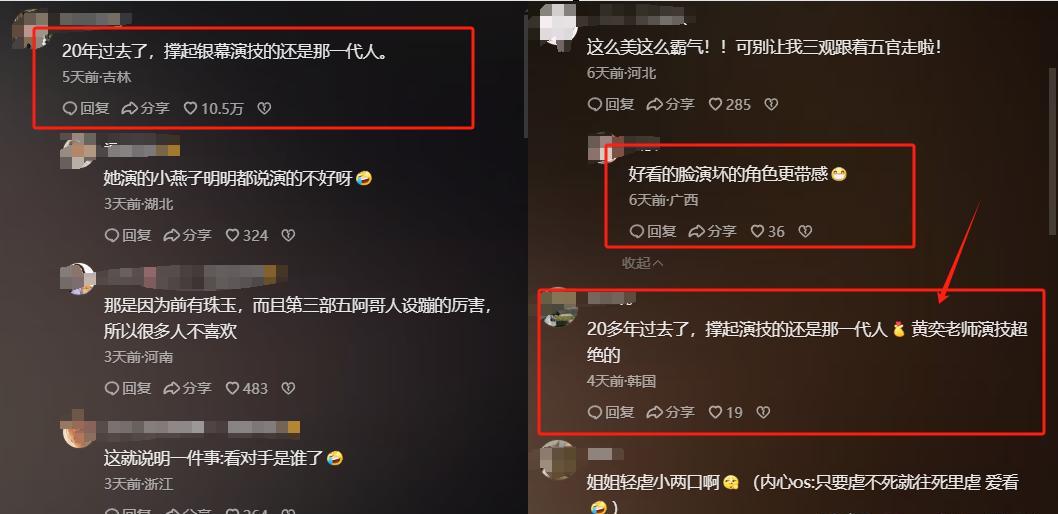Click the right comment panel scrollbar
Viewport: 1058px width, 514px height.
tap(1052, 150)
